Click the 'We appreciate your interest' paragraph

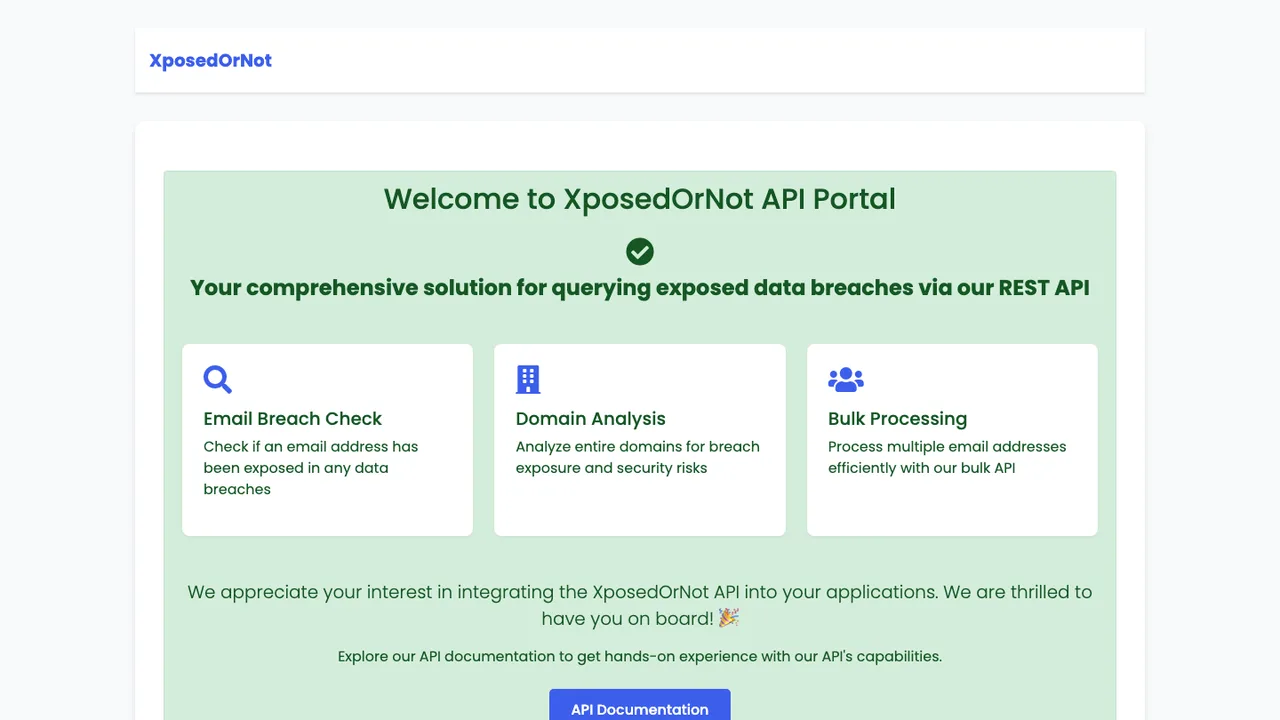pyautogui.click(x=640, y=605)
